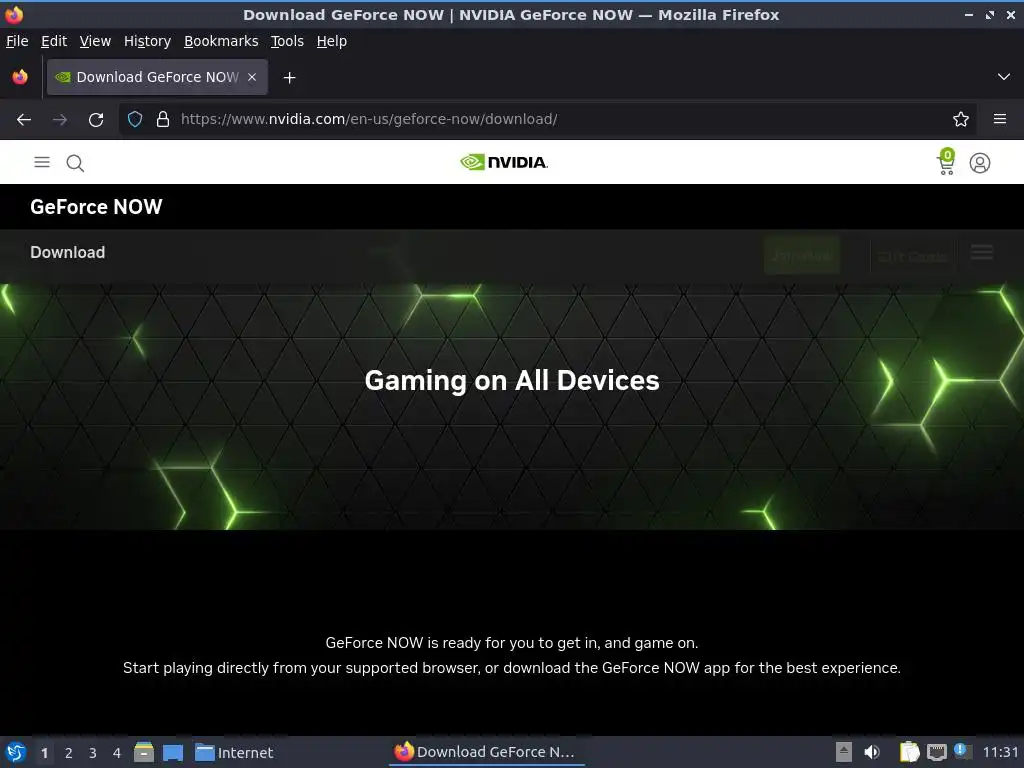1024x768 pixels.
Task: Open the update notification tray icon
Action: (x=962, y=750)
